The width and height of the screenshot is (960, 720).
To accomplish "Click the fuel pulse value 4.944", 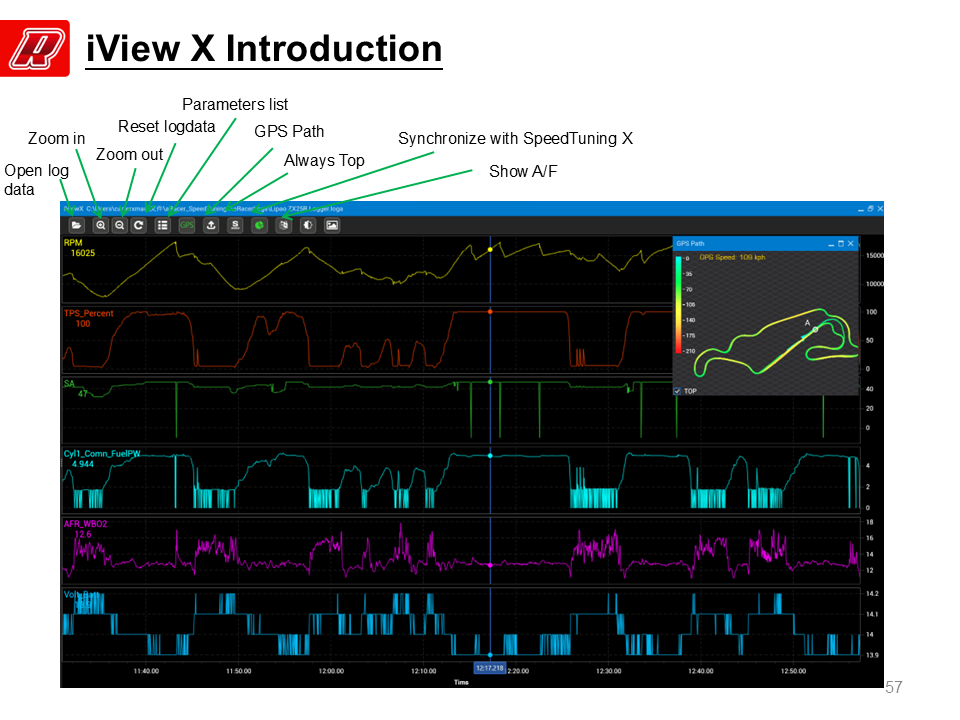I will pyautogui.click(x=83, y=464).
